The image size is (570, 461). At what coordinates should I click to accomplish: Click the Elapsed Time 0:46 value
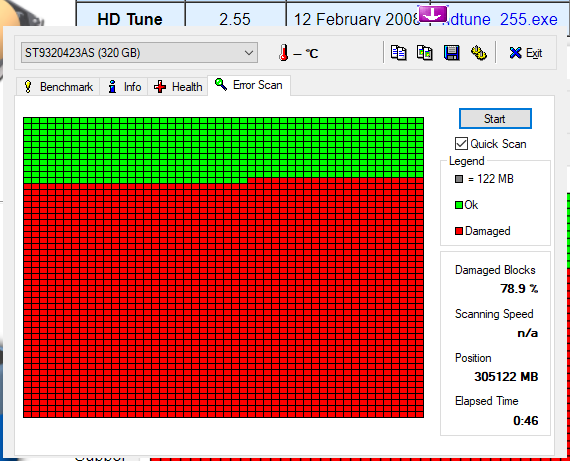526,421
